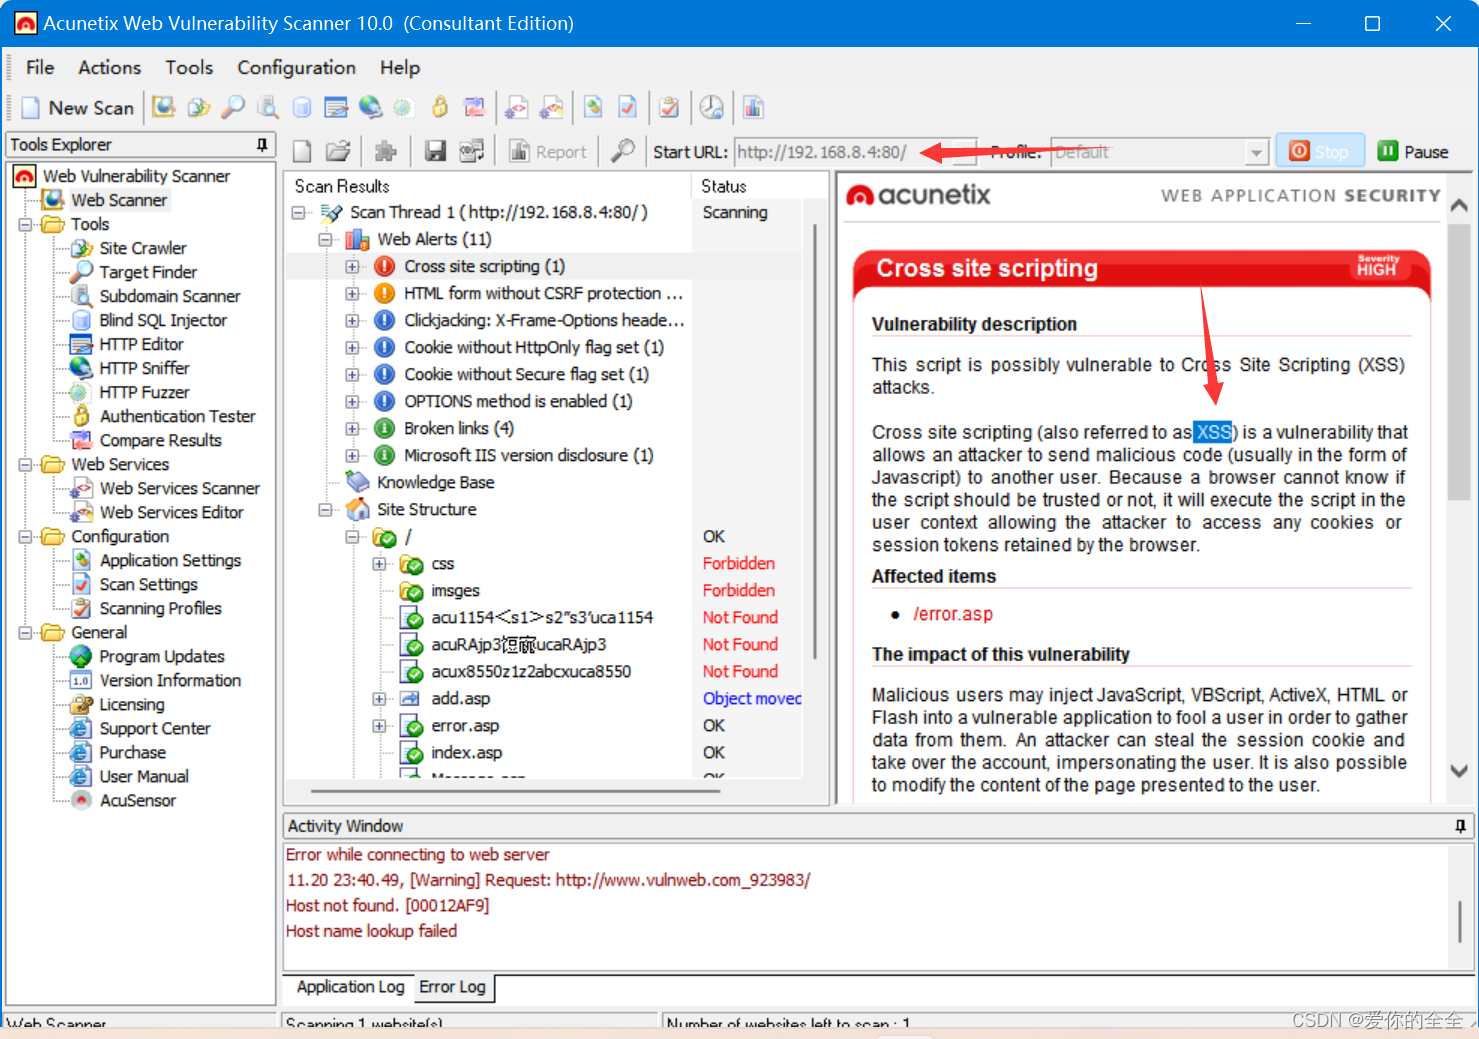
Task: Select index.asp in site structure
Action: (466, 753)
